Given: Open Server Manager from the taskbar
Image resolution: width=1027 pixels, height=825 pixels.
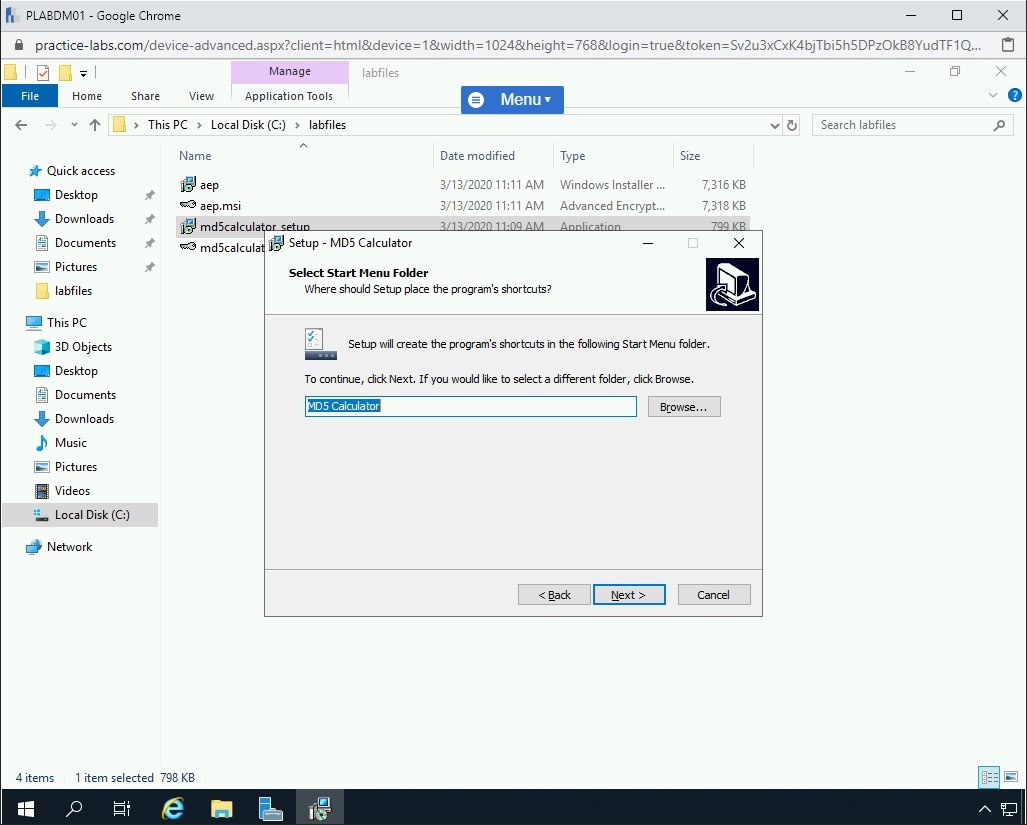Looking at the screenshot, I should point(270,808).
